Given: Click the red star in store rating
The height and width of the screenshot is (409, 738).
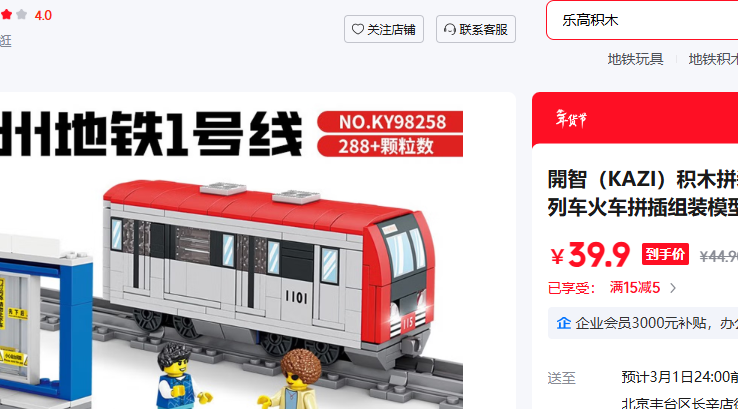Looking at the screenshot, I should pyautogui.click(x=7, y=15).
